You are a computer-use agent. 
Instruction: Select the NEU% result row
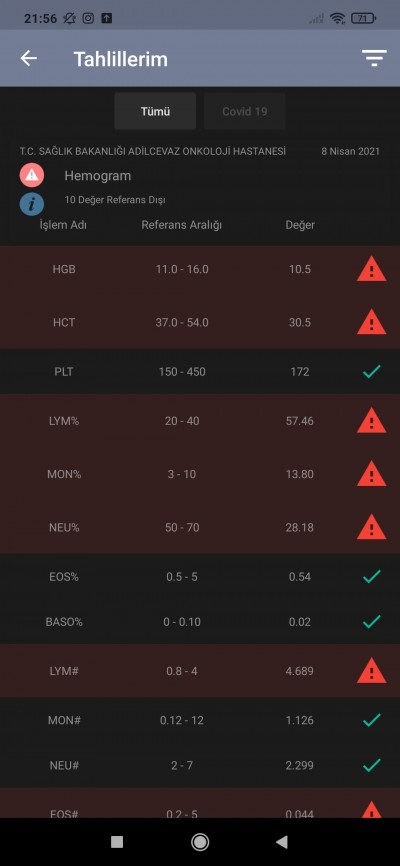pos(200,527)
